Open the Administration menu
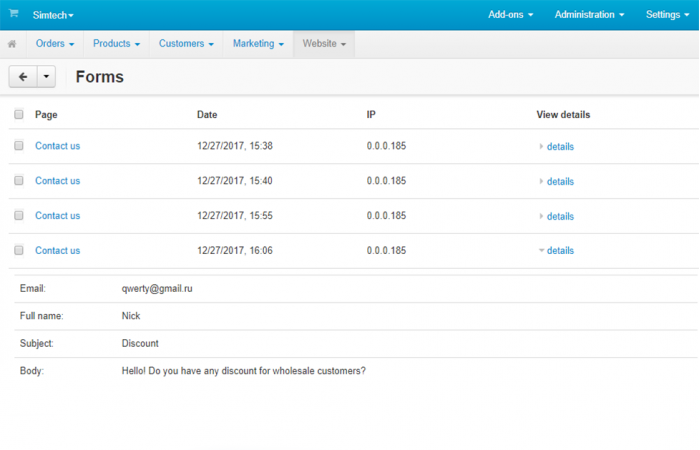This screenshot has width=700, height=450. [589, 15]
